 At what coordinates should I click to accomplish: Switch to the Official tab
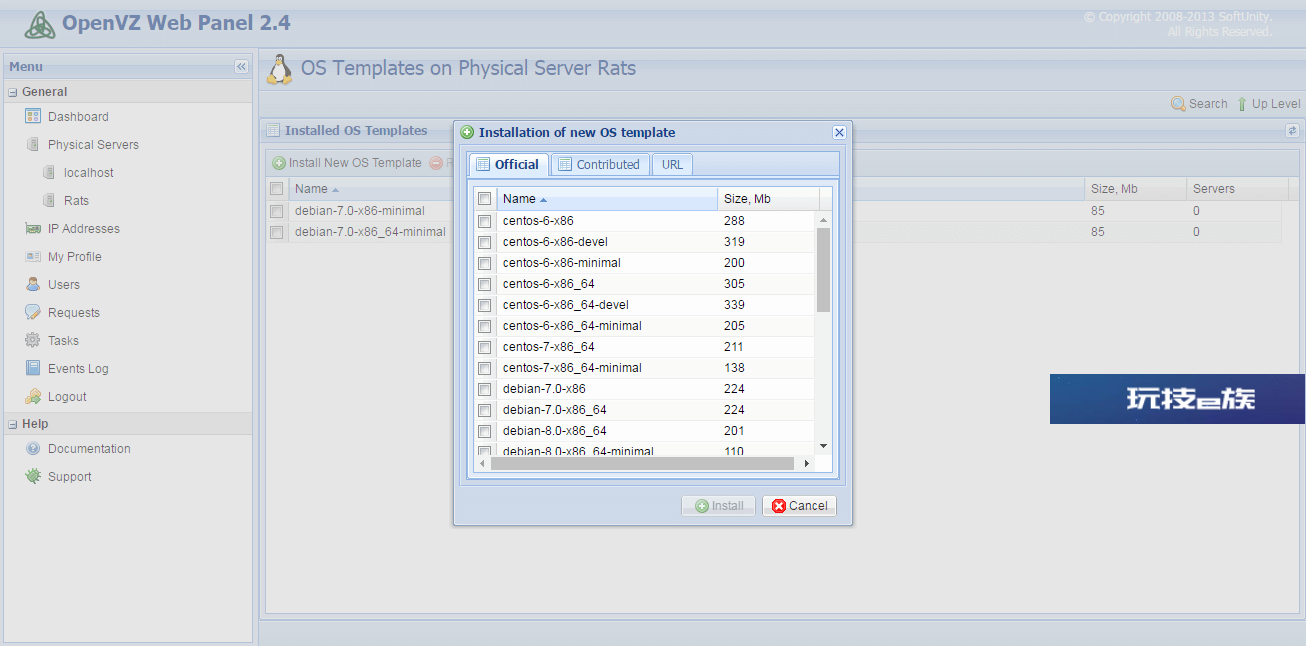509,164
